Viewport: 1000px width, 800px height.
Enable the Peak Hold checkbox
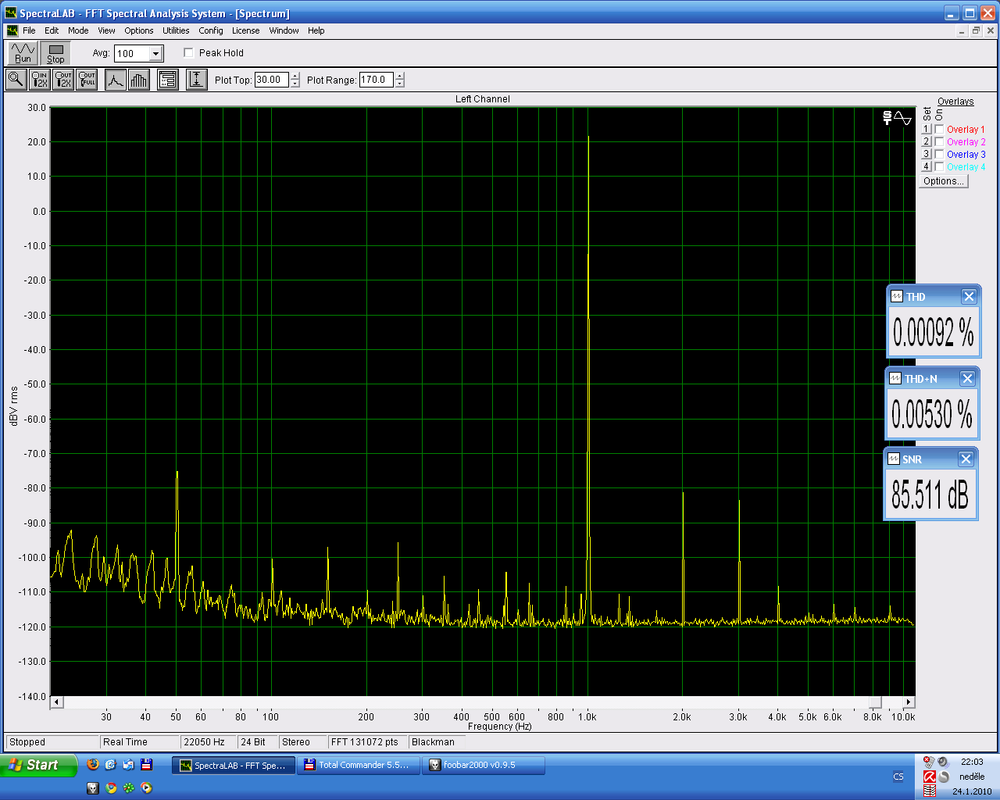(188, 53)
